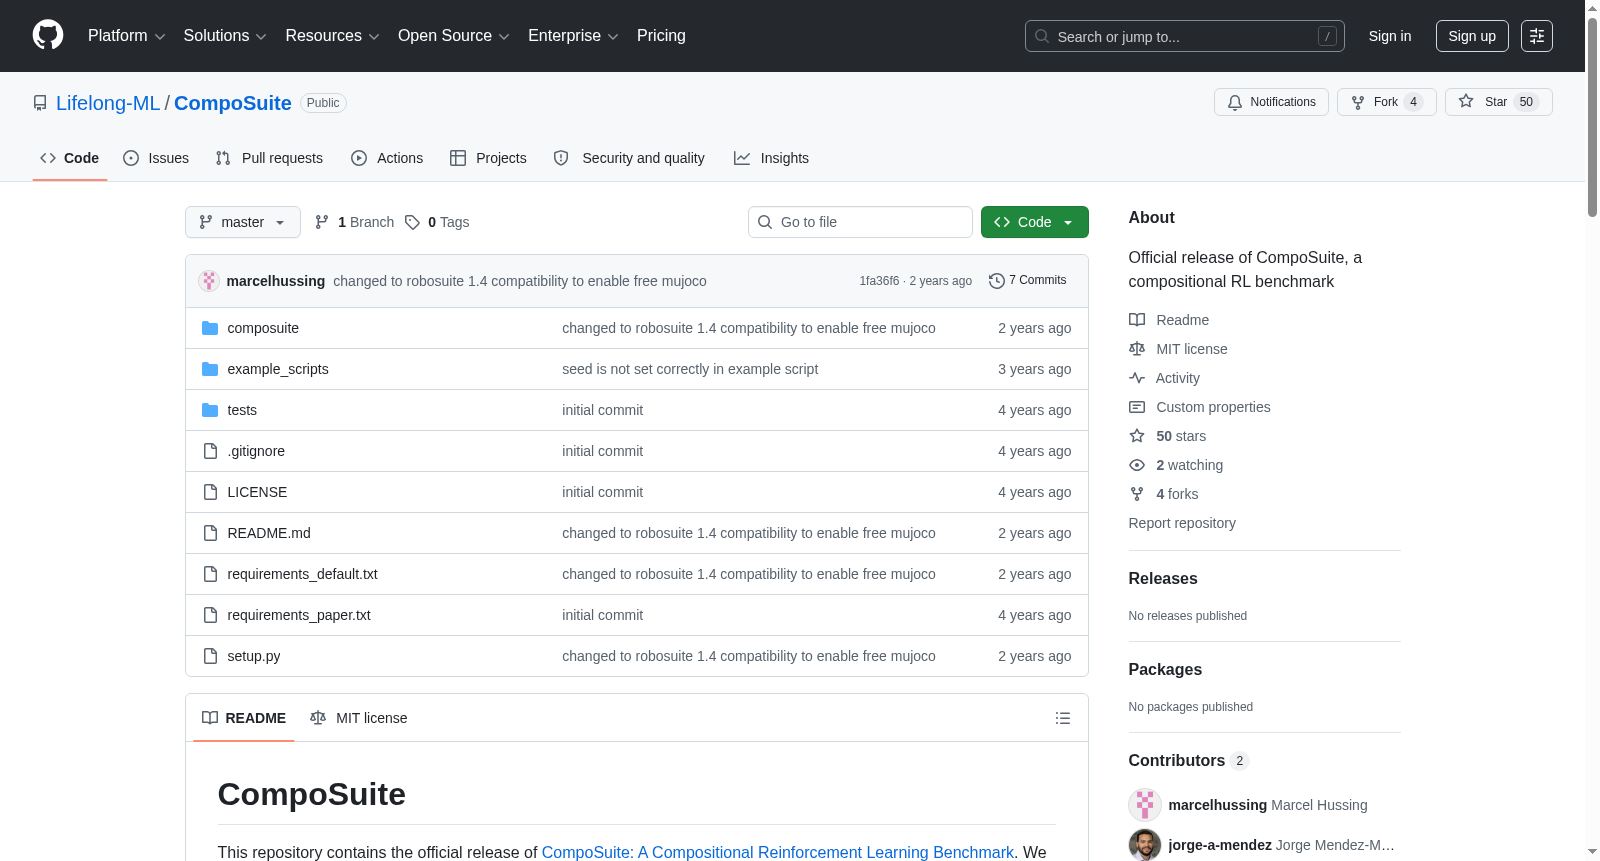Click commit message 'seed is not set correctly in example script'
This screenshot has height=861, width=1600.
tap(690, 369)
